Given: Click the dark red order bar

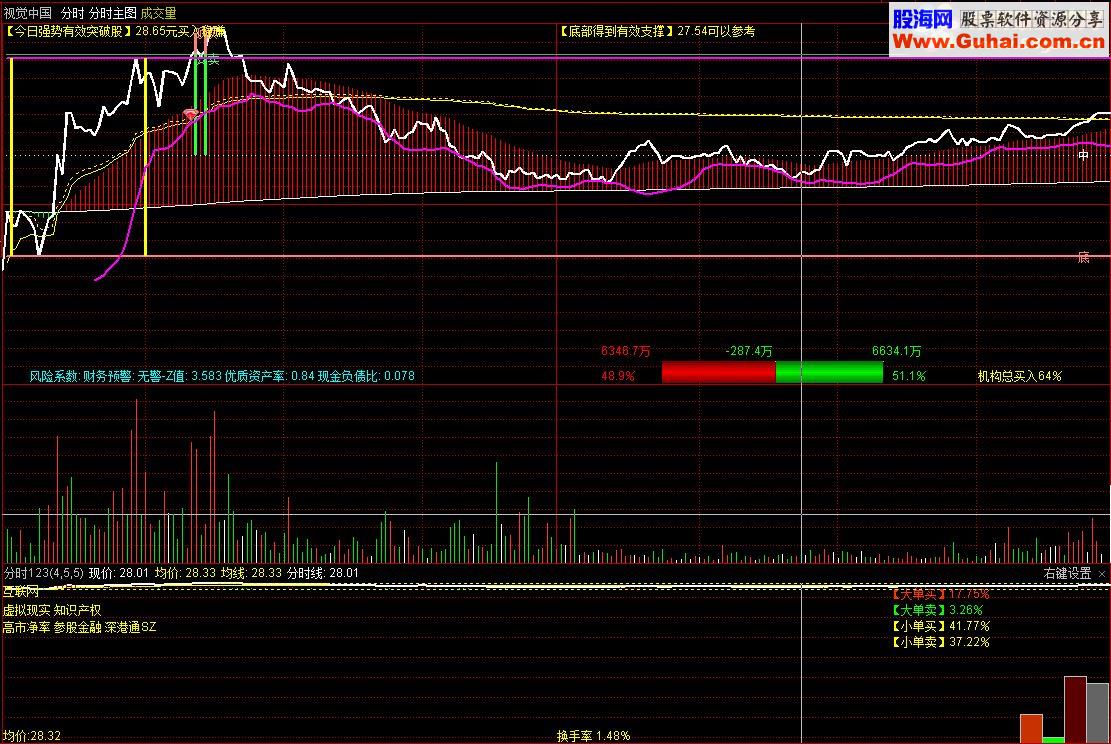Looking at the screenshot, I should pos(1076,709).
